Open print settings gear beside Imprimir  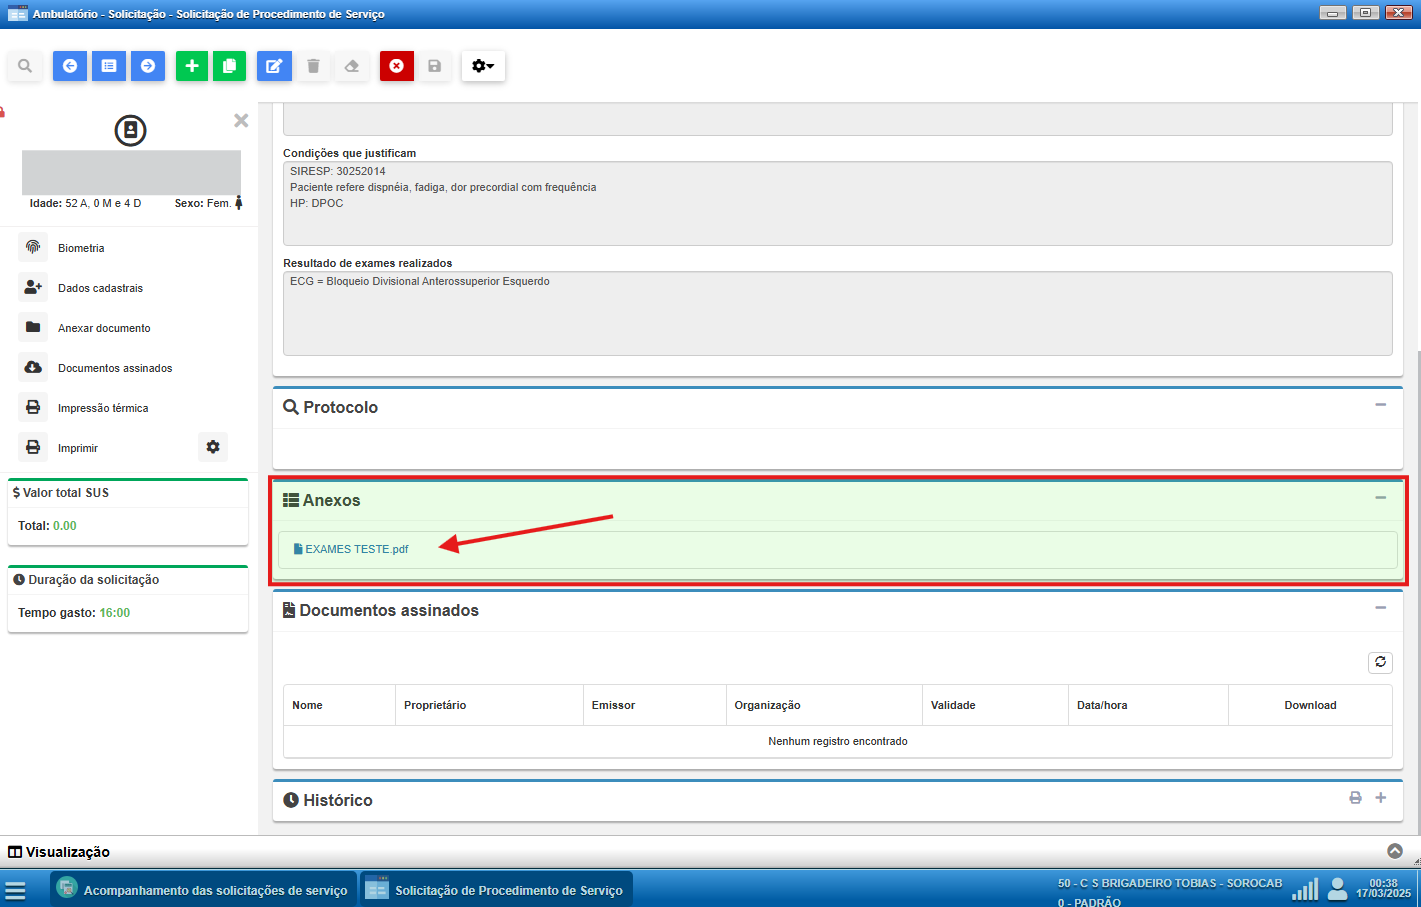(213, 447)
